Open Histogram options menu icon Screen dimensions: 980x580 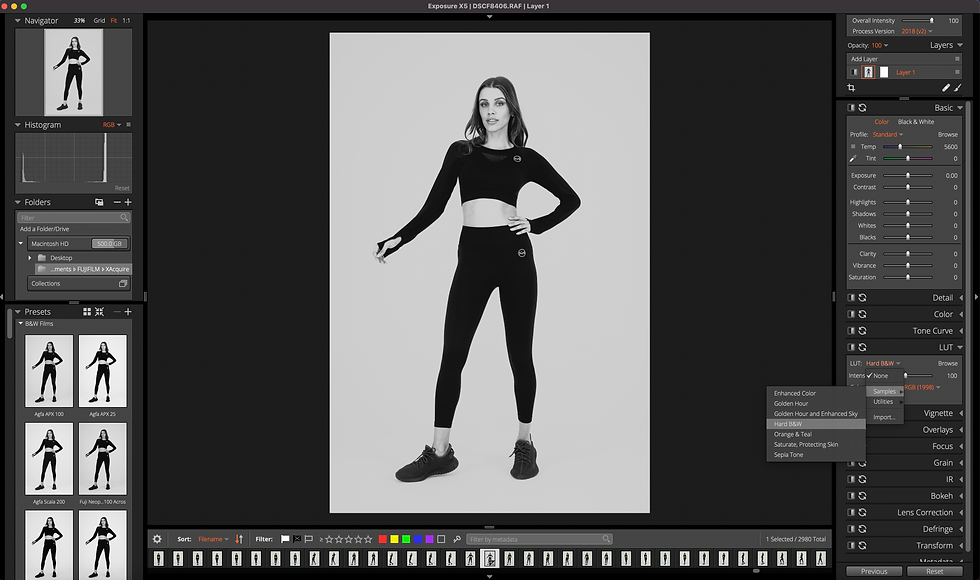pos(129,124)
